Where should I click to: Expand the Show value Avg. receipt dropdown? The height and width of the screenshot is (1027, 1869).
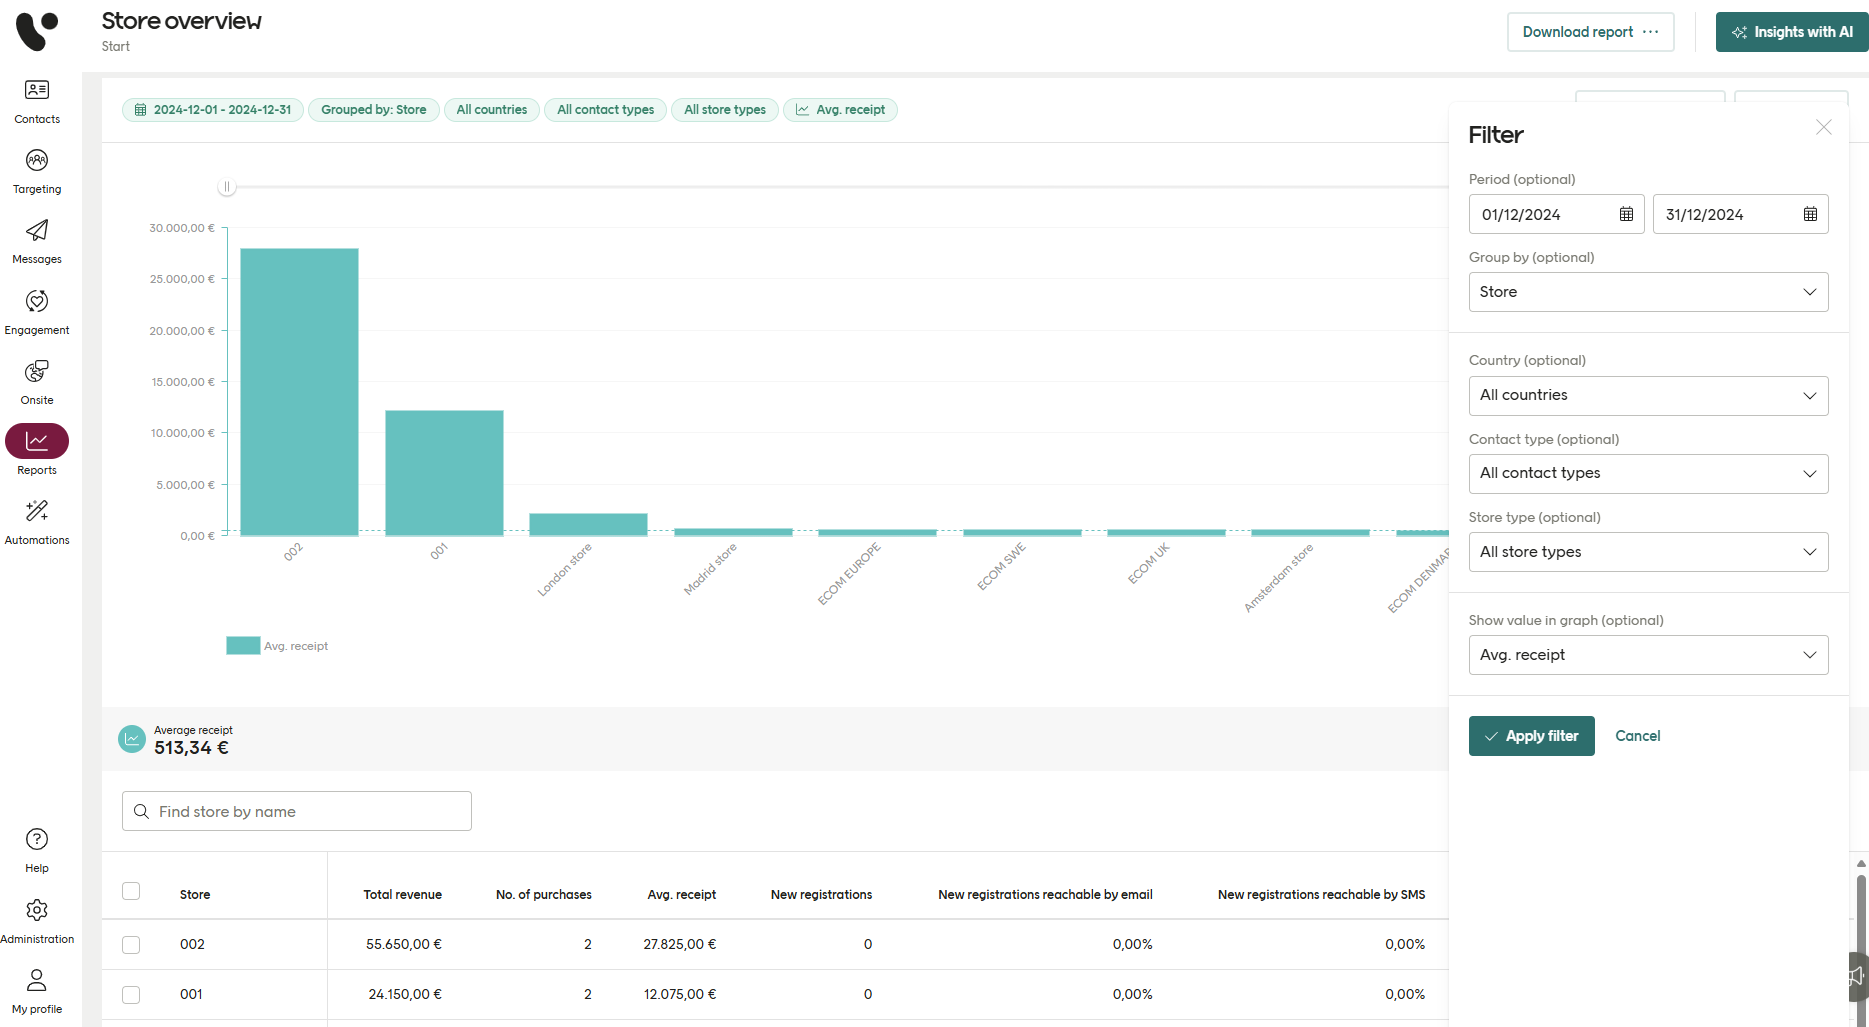(1647, 655)
